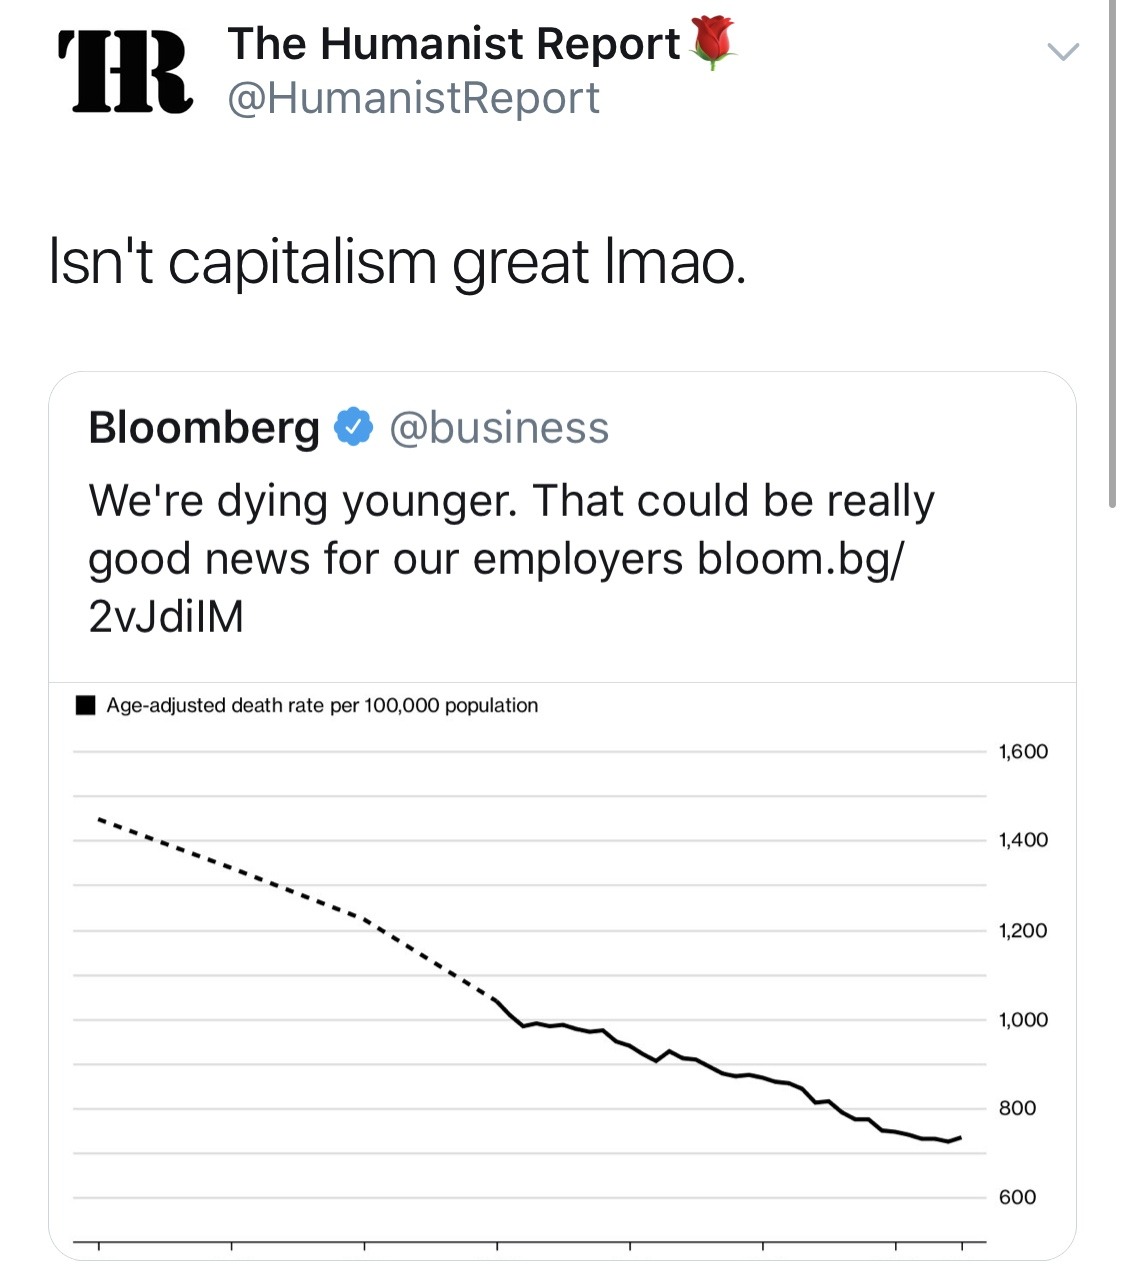Select the "Isn't capitalism great lmao." tweet text
The height and width of the screenshot is (1271, 1125).
pos(397,263)
